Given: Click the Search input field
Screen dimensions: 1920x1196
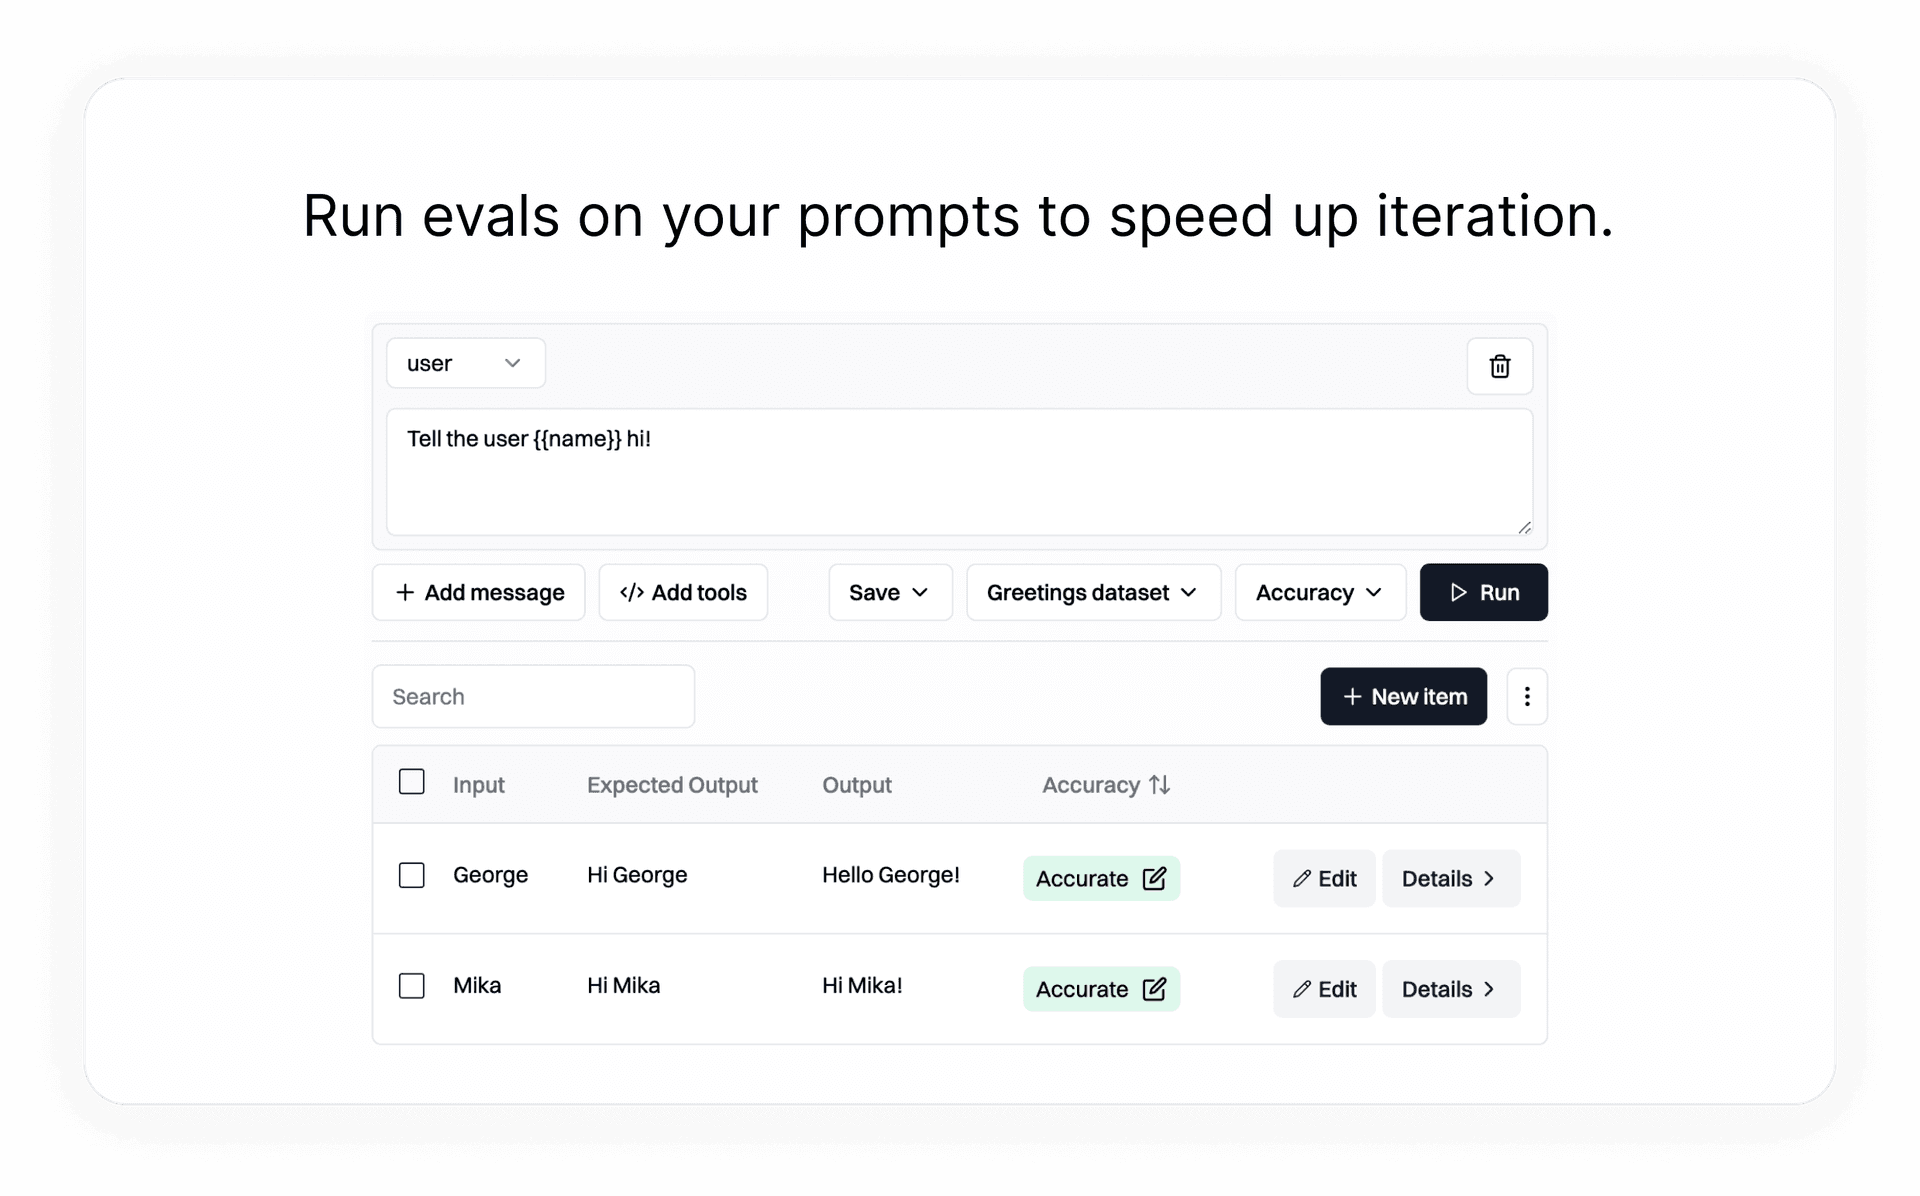Looking at the screenshot, I should point(533,696).
